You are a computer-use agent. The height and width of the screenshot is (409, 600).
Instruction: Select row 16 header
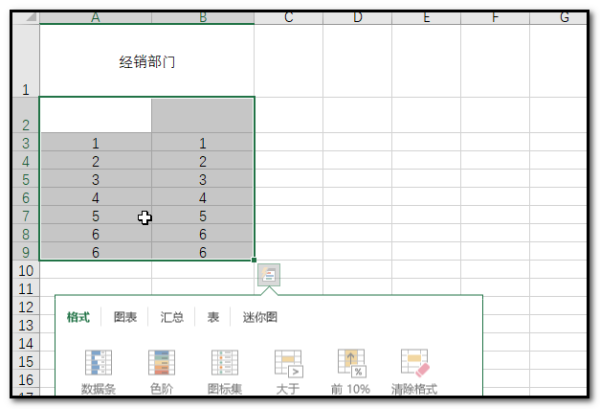[x=26, y=380]
